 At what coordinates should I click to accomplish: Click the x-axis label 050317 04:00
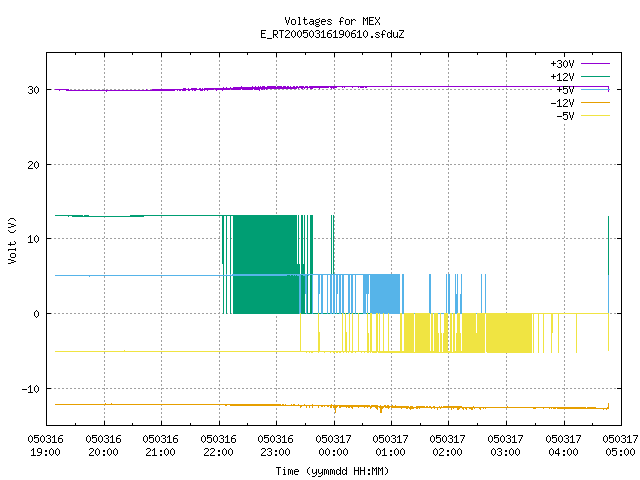pos(564,445)
